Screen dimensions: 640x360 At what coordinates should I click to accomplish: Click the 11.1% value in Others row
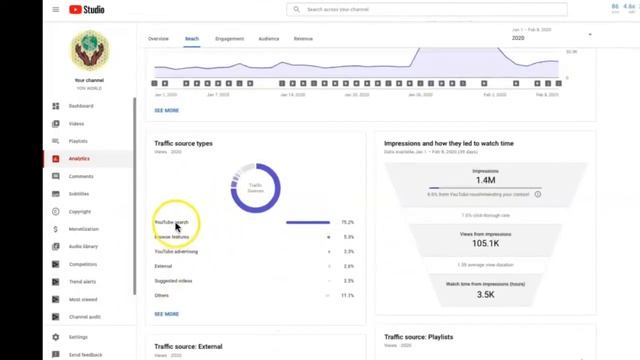[x=348, y=296]
